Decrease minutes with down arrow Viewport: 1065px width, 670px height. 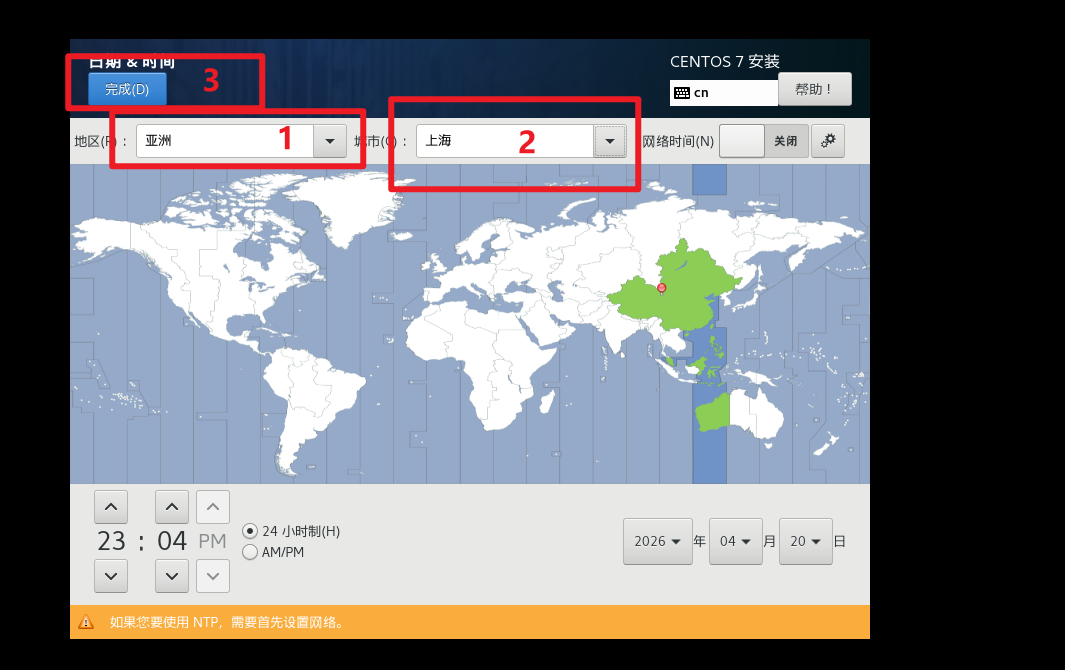pos(172,576)
